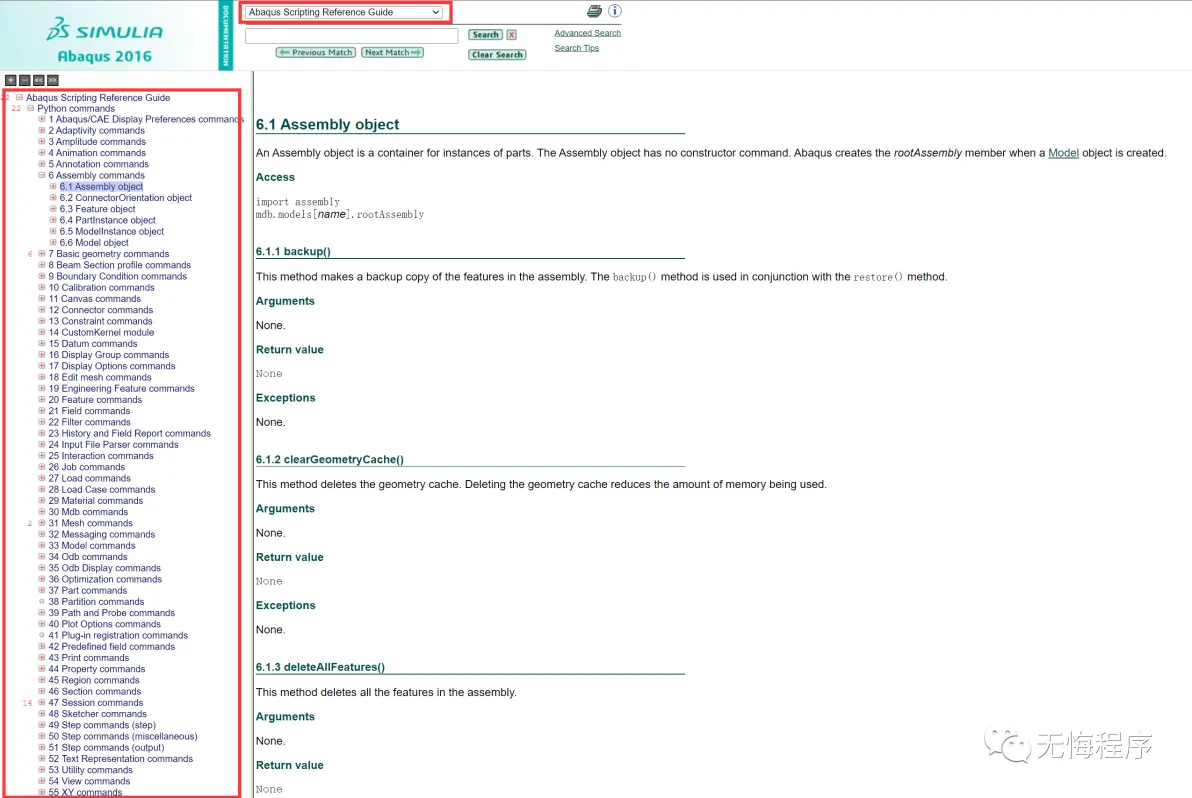Open 44 Property commands
This screenshot has width=1192, height=798.
[x=97, y=669]
